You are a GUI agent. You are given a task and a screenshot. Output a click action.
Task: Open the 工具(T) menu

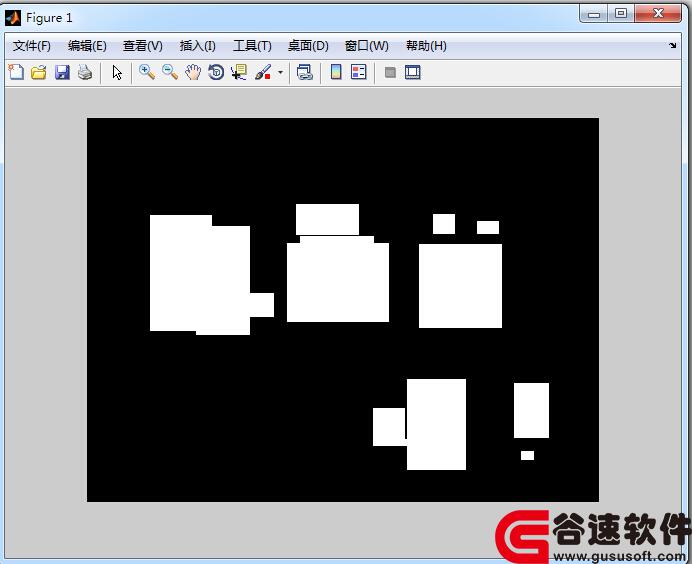(x=252, y=46)
